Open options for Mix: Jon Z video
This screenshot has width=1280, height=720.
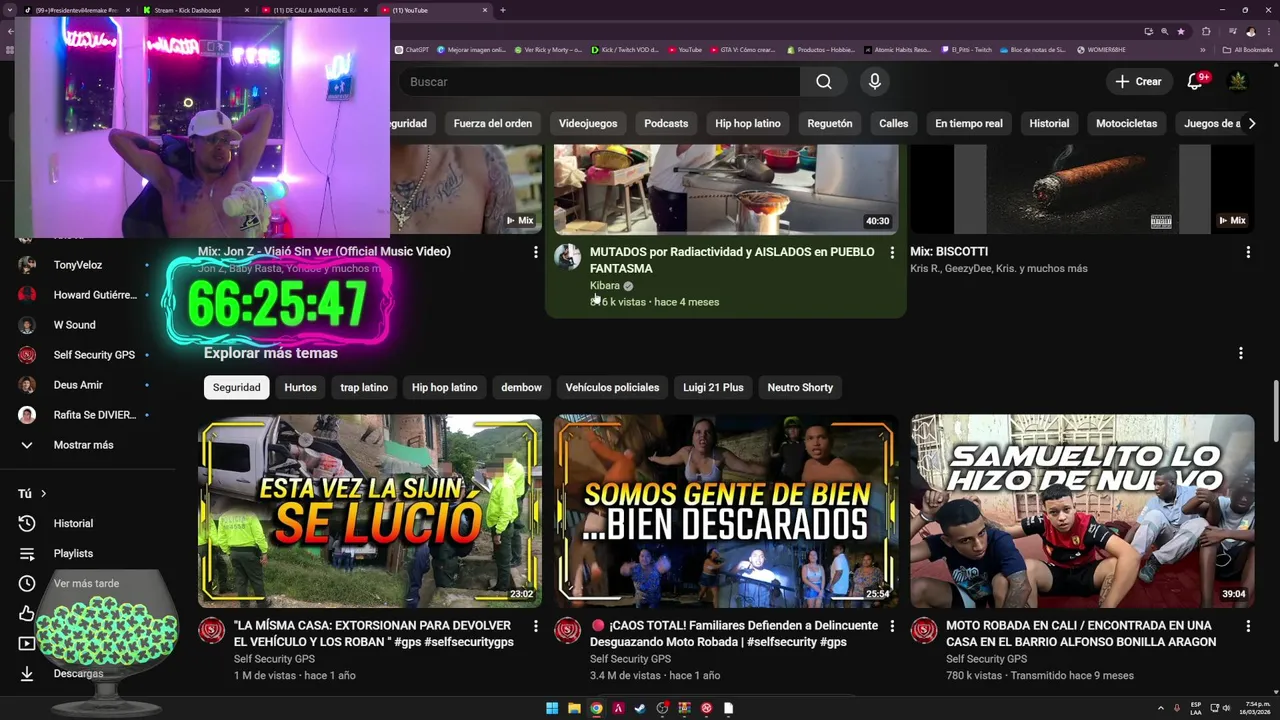tap(536, 253)
